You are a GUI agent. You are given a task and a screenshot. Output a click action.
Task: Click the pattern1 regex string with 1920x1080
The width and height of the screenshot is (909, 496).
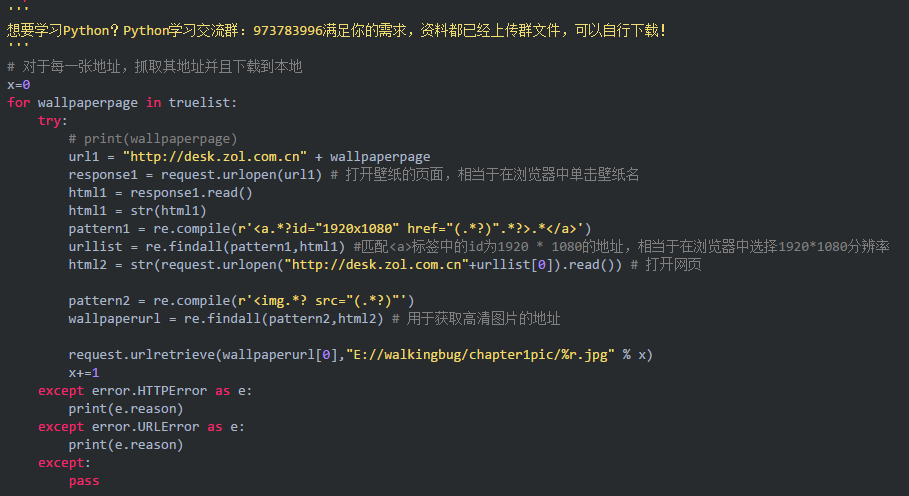pos(414,228)
